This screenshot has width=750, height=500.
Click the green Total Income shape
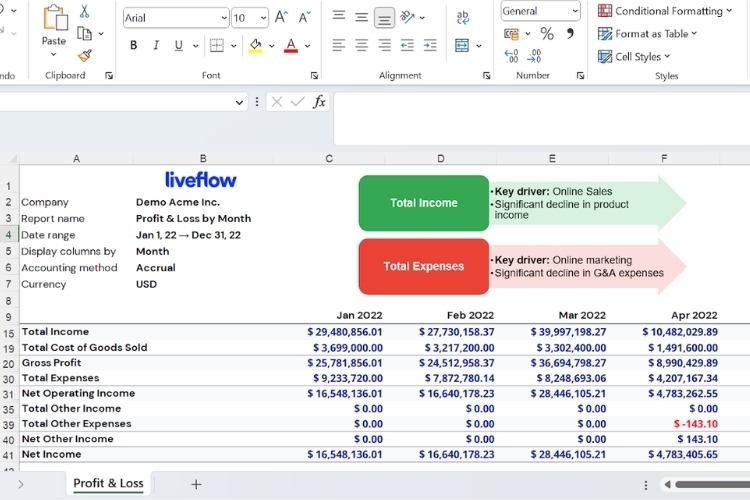pyautogui.click(x=424, y=203)
